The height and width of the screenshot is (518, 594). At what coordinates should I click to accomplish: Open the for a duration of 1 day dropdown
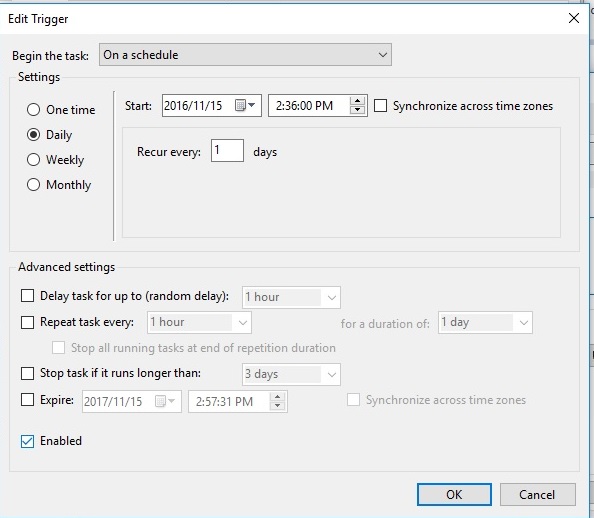point(485,322)
